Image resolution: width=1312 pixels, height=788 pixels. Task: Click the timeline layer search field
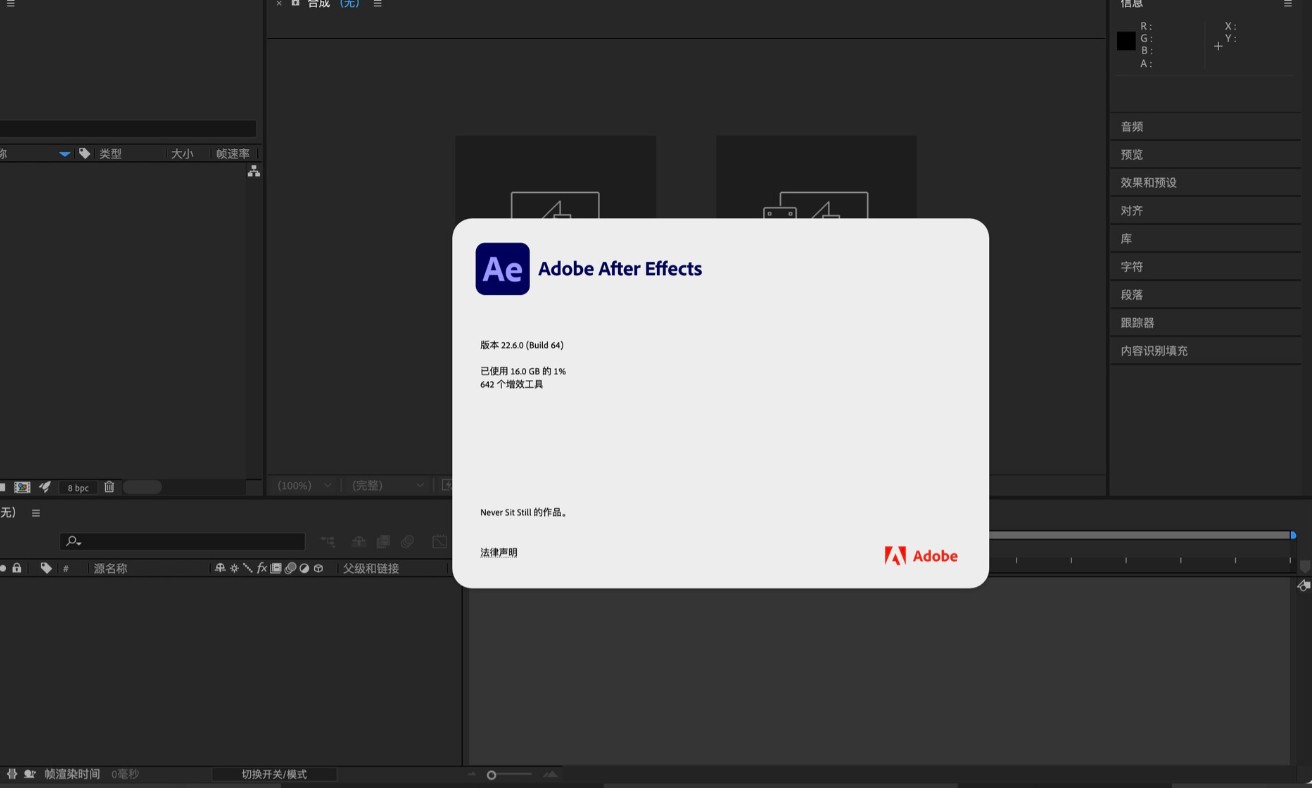[182, 541]
